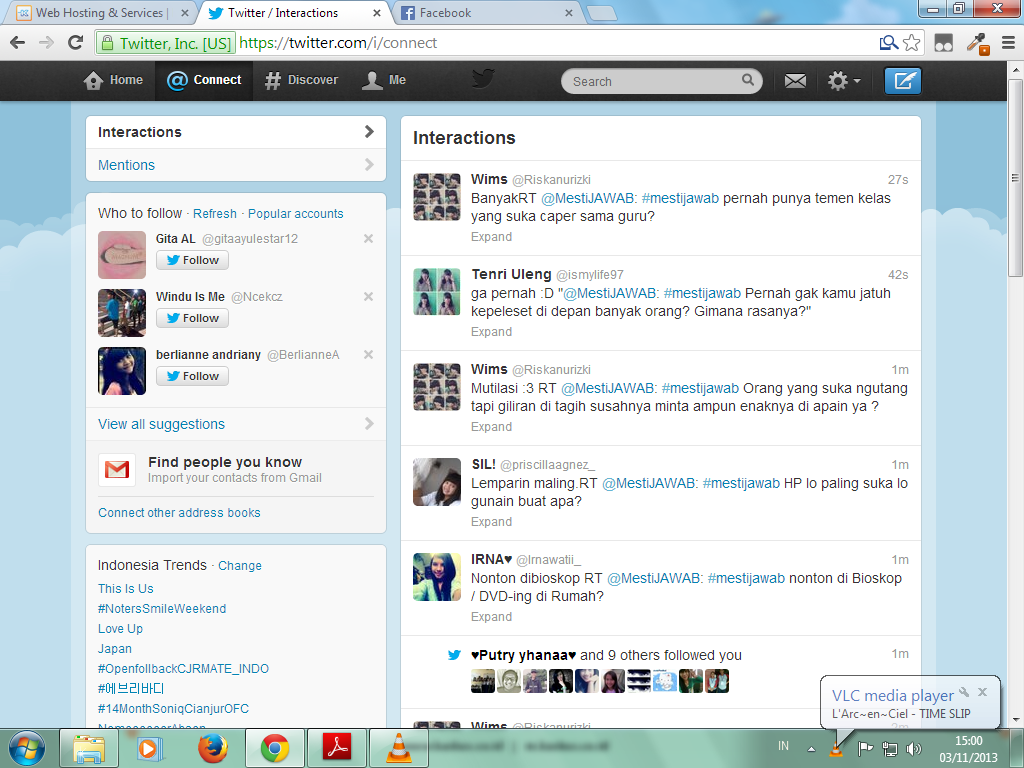Follow berlianne andriany
This screenshot has height=768, width=1024.
point(192,376)
